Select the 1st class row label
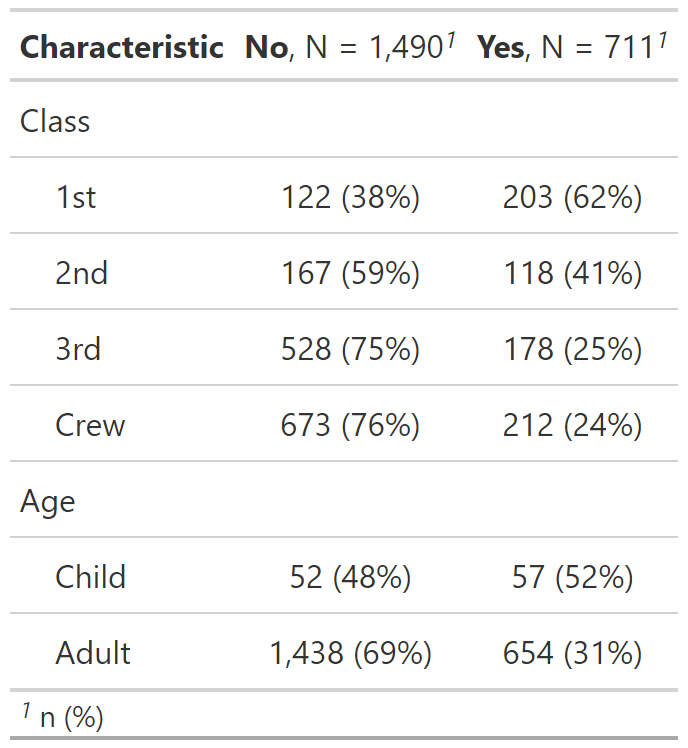This screenshot has width=688, height=748. click(x=76, y=197)
